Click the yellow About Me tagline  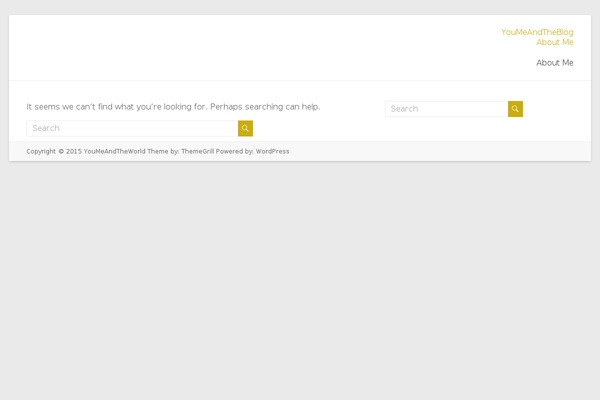click(554, 42)
